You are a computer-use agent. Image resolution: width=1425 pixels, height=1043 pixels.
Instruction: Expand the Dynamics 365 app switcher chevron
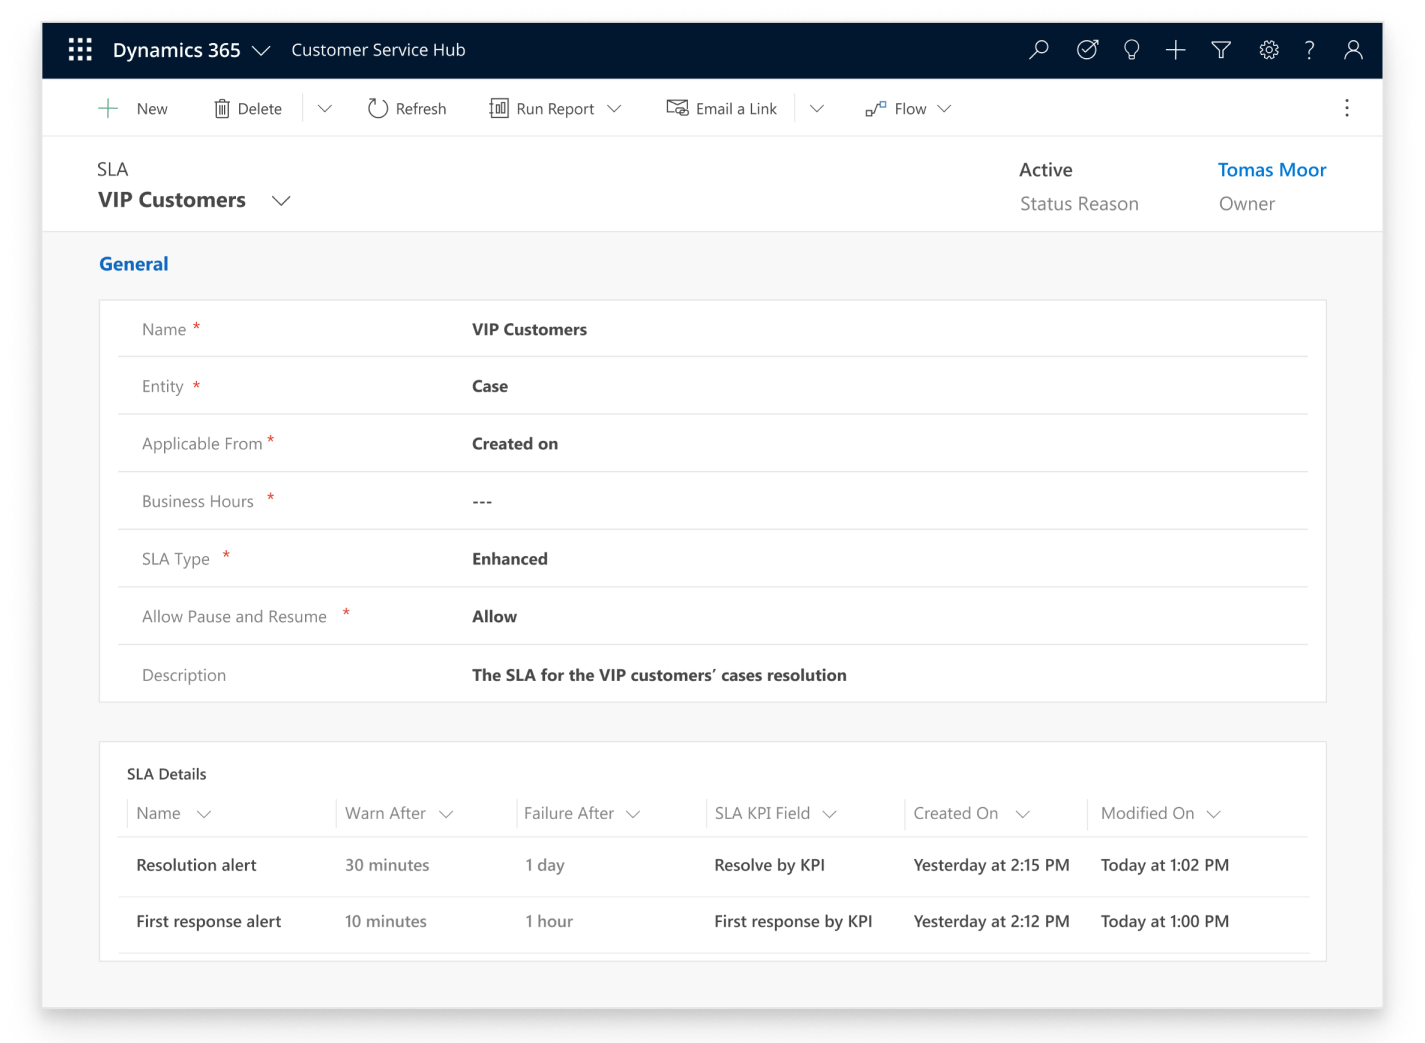[261, 50]
